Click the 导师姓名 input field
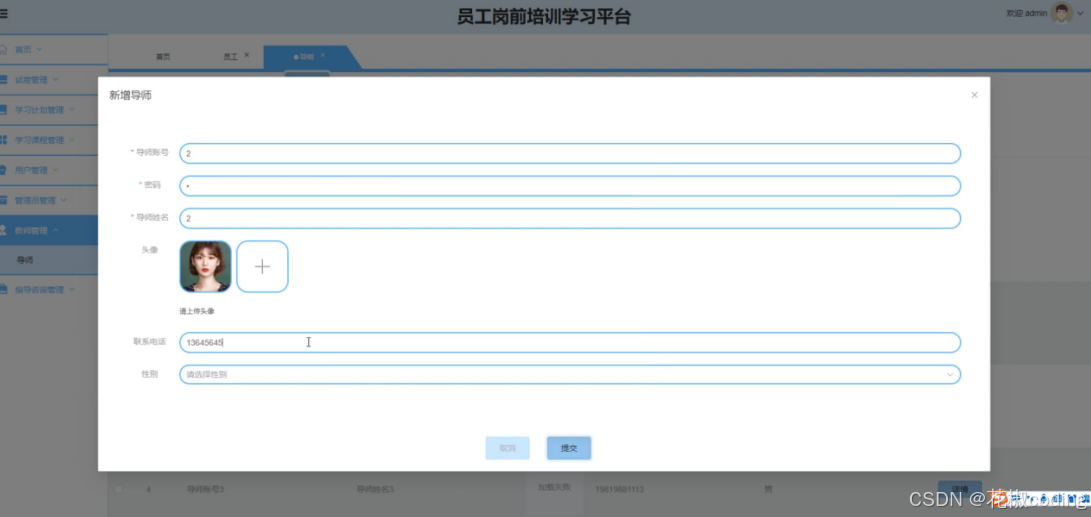The image size is (1091, 517). [570, 218]
